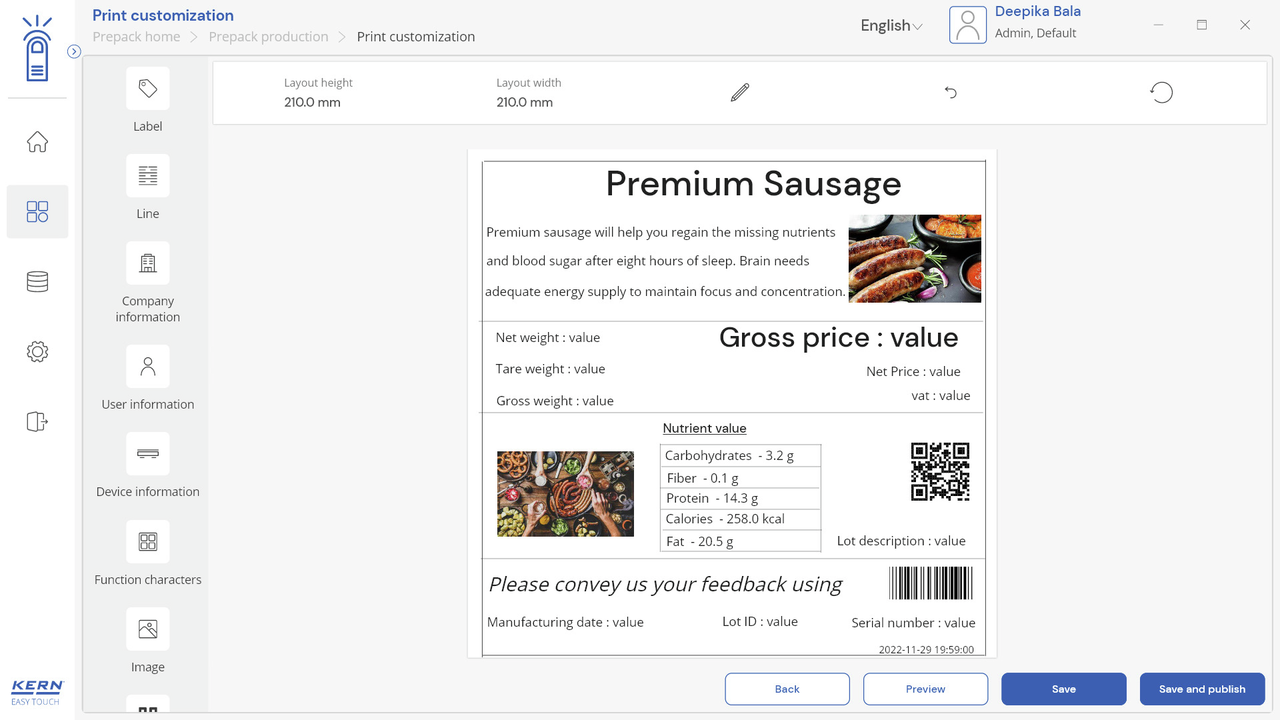Click the Preview button
The width and height of the screenshot is (1280, 720).
click(925, 689)
